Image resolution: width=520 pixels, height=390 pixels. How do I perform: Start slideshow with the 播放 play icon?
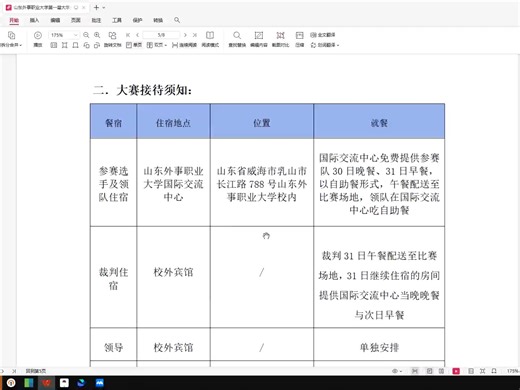[x=38, y=35]
